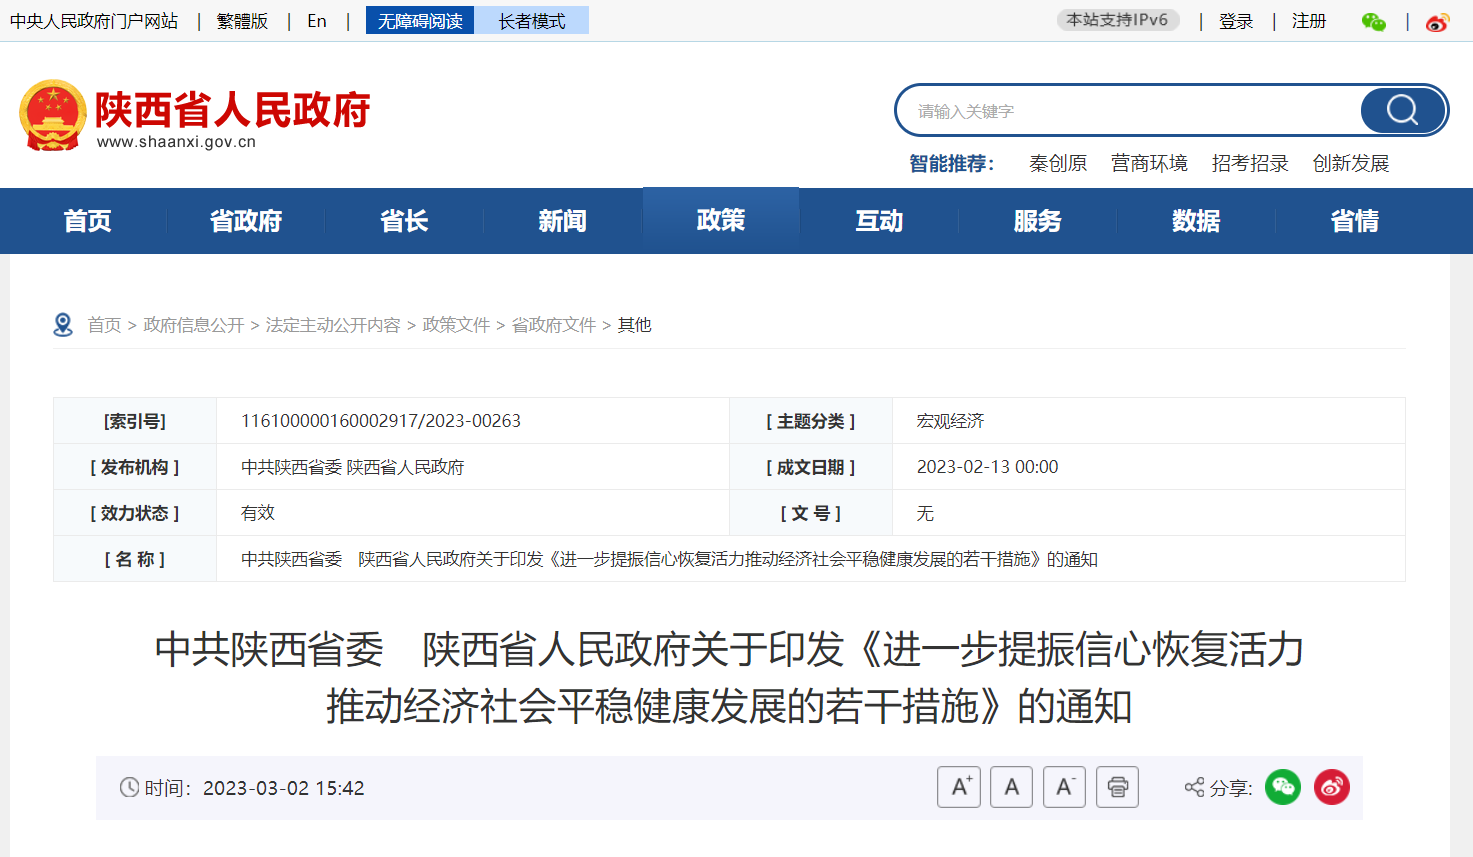Open the 省长 navigation tab
The width and height of the screenshot is (1473, 857).
tap(404, 221)
